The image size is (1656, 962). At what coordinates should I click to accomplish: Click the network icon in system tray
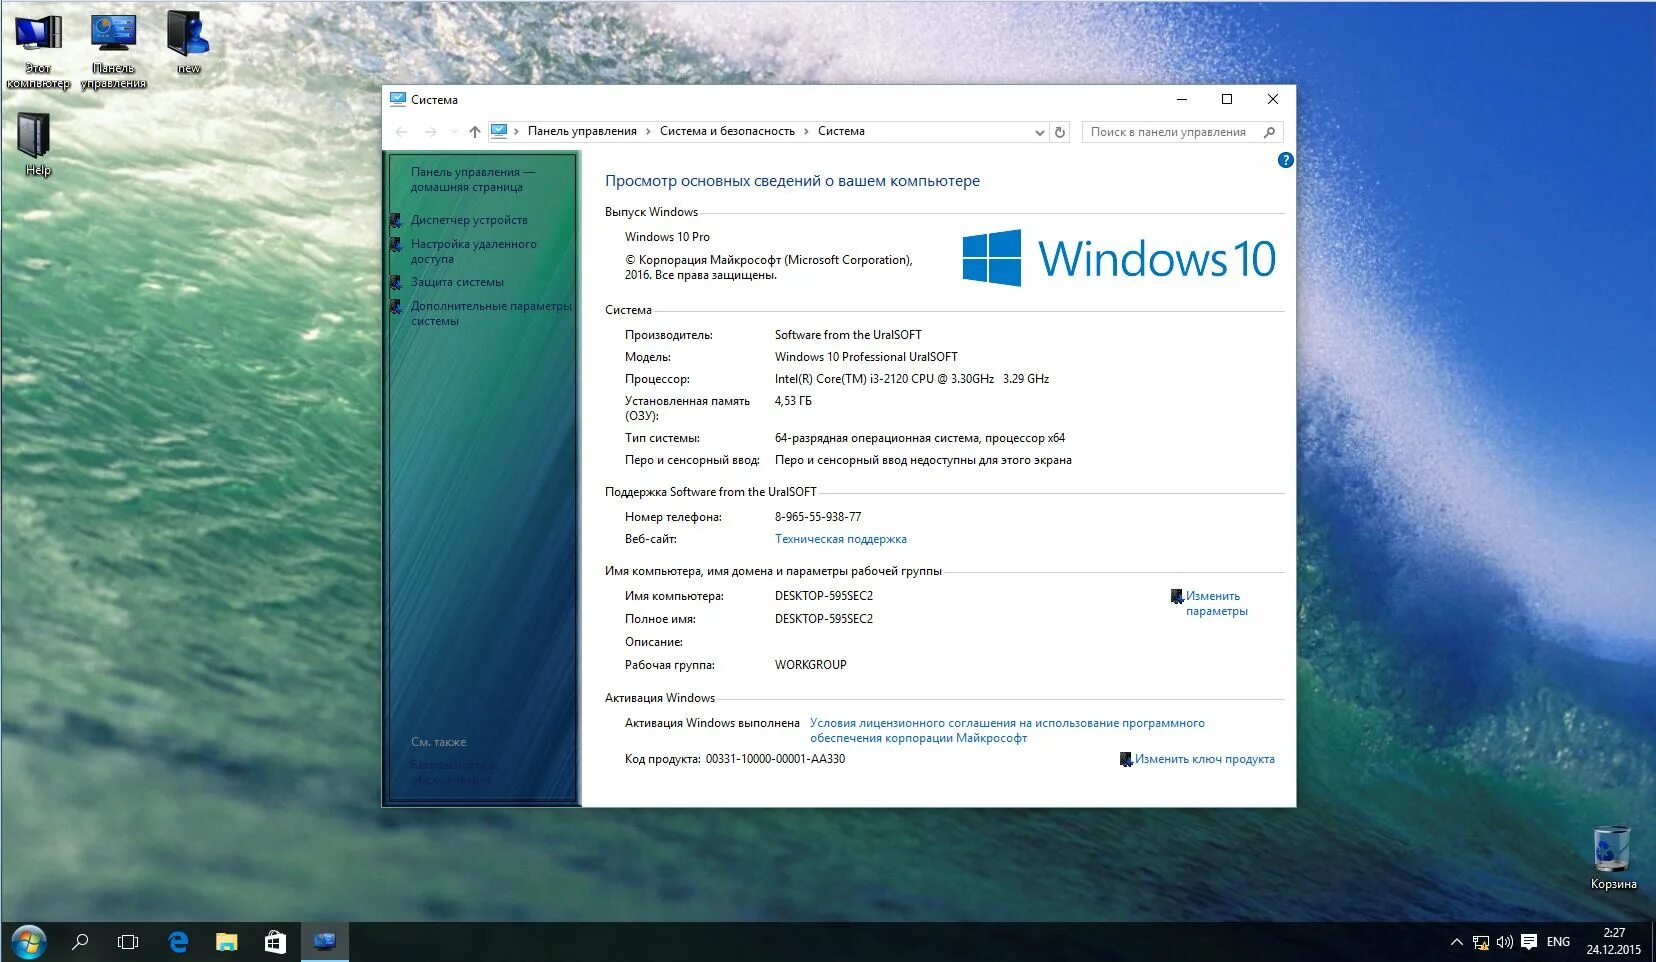click(1481, 942)
